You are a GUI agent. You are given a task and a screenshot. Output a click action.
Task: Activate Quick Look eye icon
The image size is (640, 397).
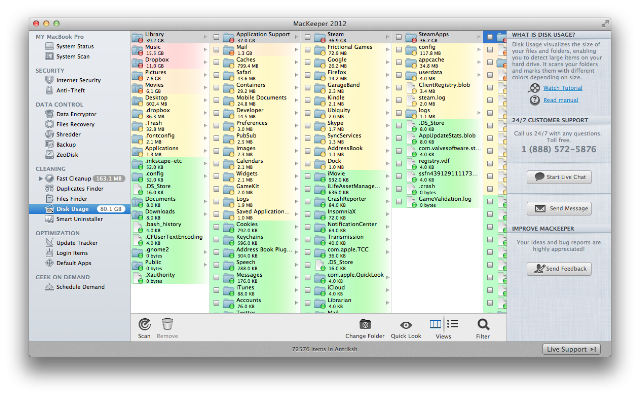(x=406, y=325)
